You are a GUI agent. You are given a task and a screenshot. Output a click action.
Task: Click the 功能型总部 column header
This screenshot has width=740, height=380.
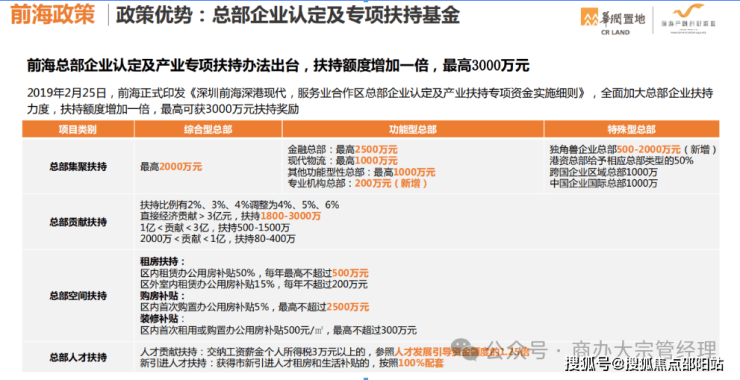point(412,129)
